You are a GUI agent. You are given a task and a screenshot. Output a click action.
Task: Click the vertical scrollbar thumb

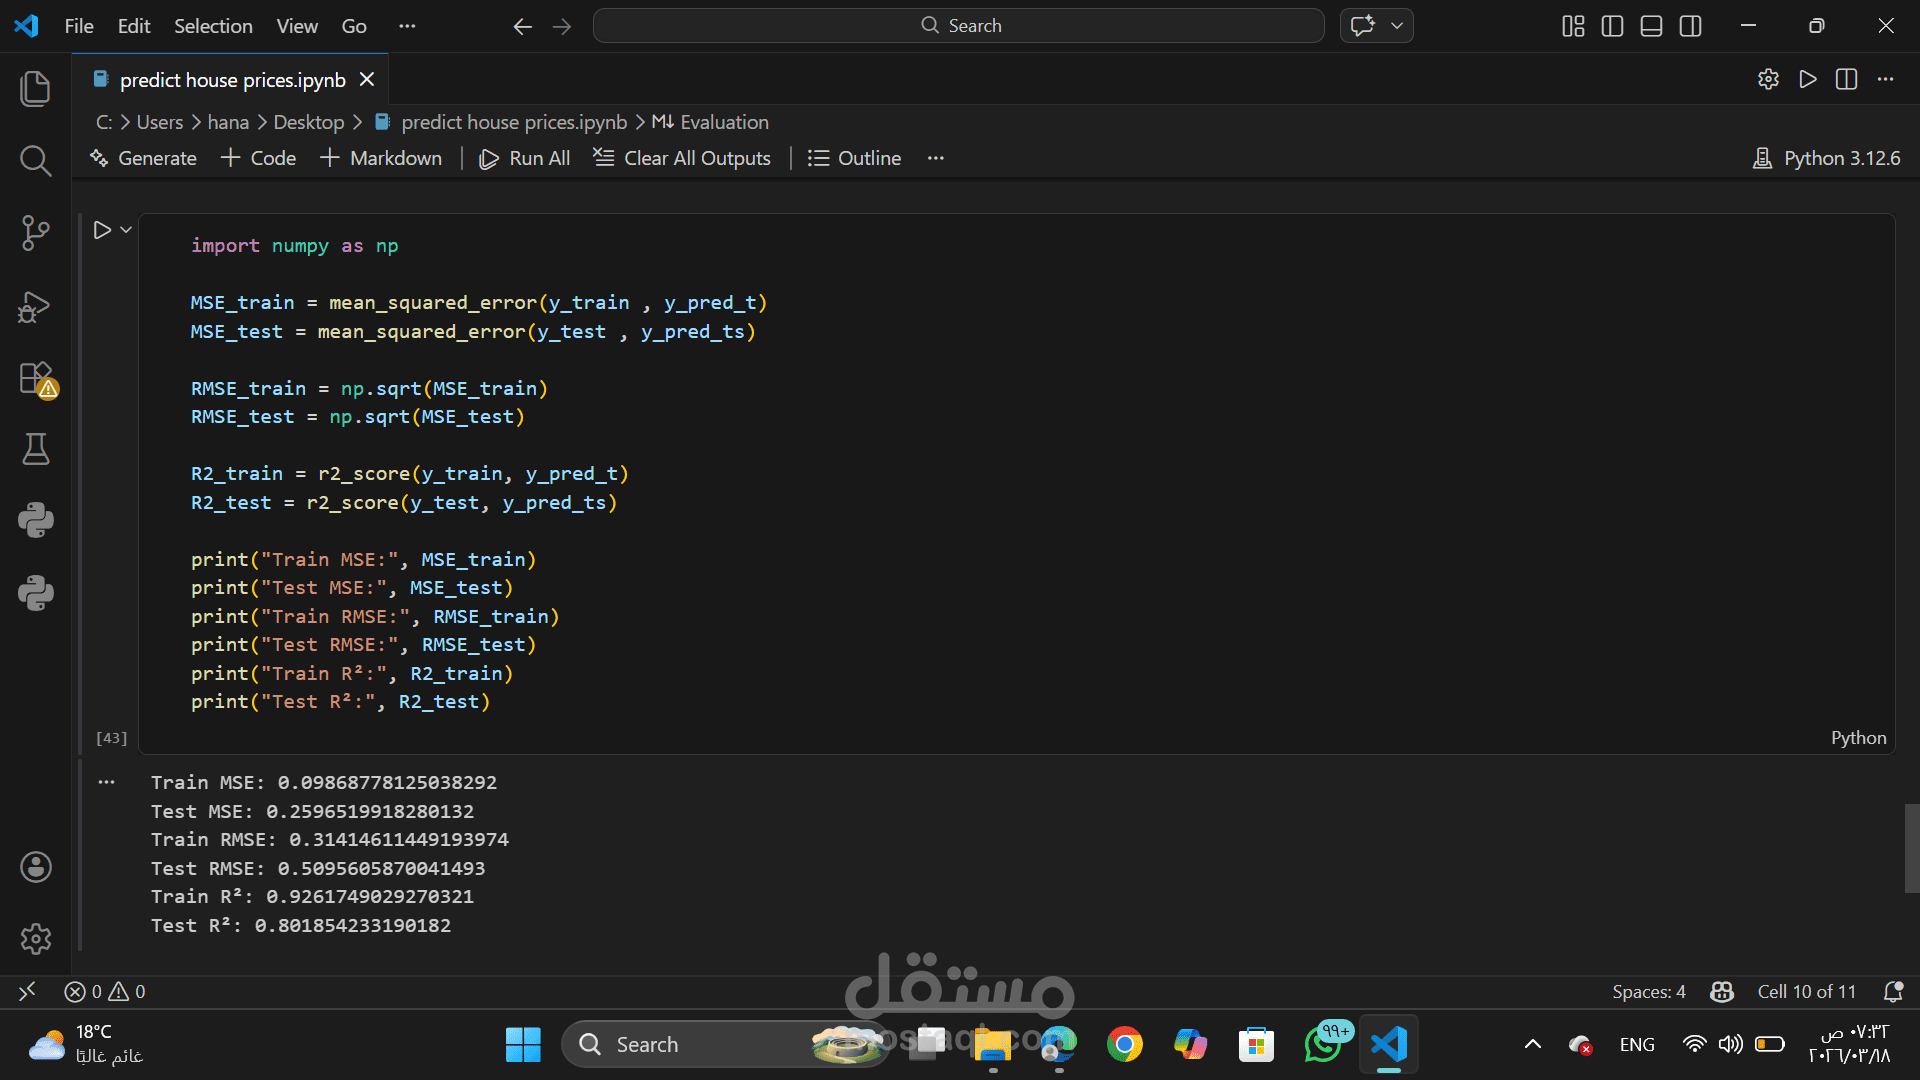1911,847
